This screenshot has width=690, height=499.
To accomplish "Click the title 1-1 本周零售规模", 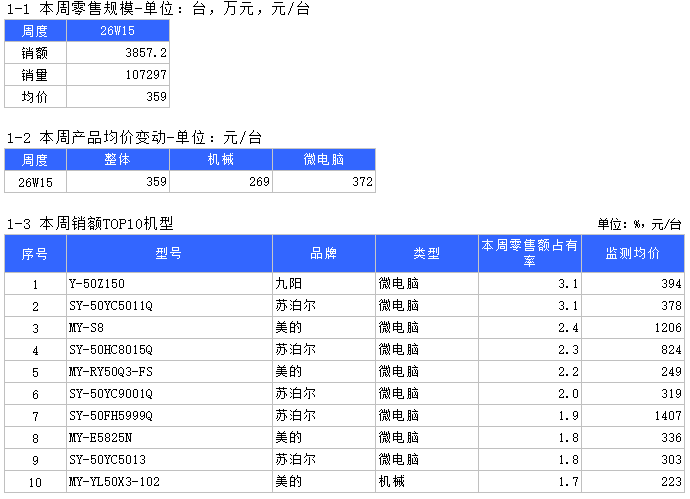I will (x=158, y=8).
